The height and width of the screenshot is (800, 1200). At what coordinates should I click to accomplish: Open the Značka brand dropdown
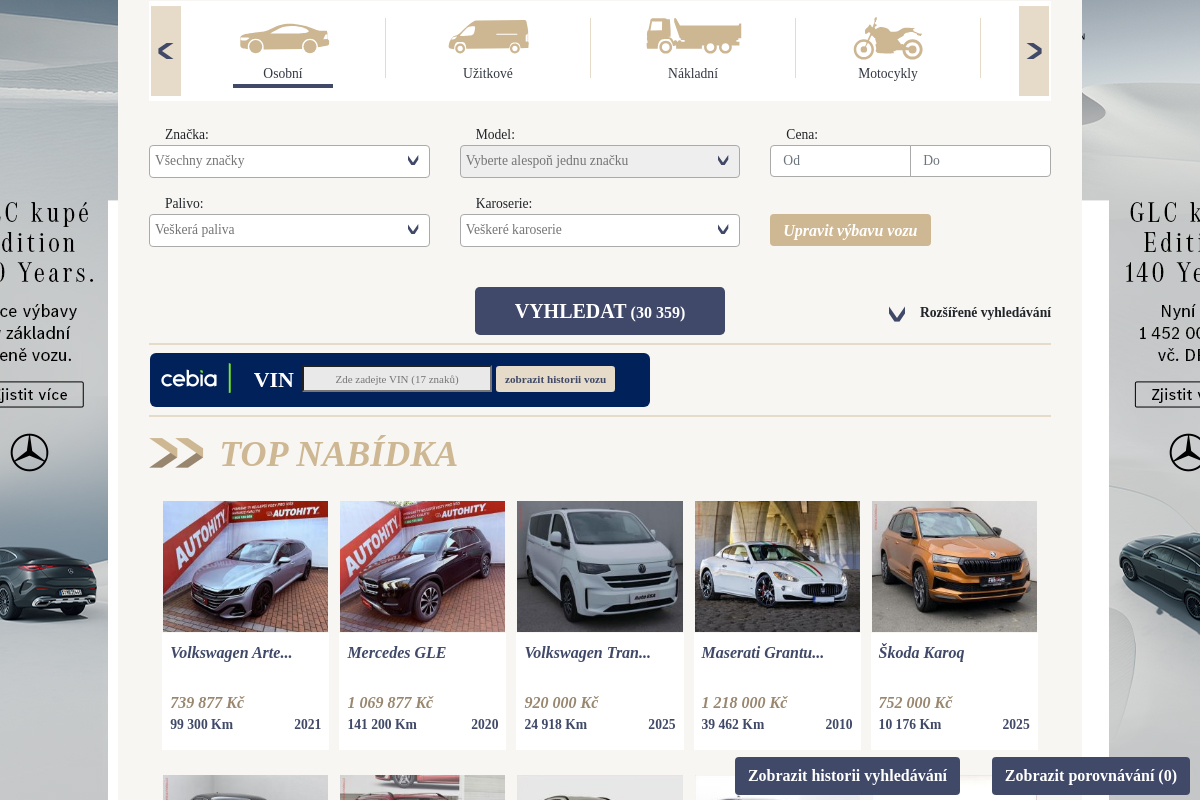289,161
